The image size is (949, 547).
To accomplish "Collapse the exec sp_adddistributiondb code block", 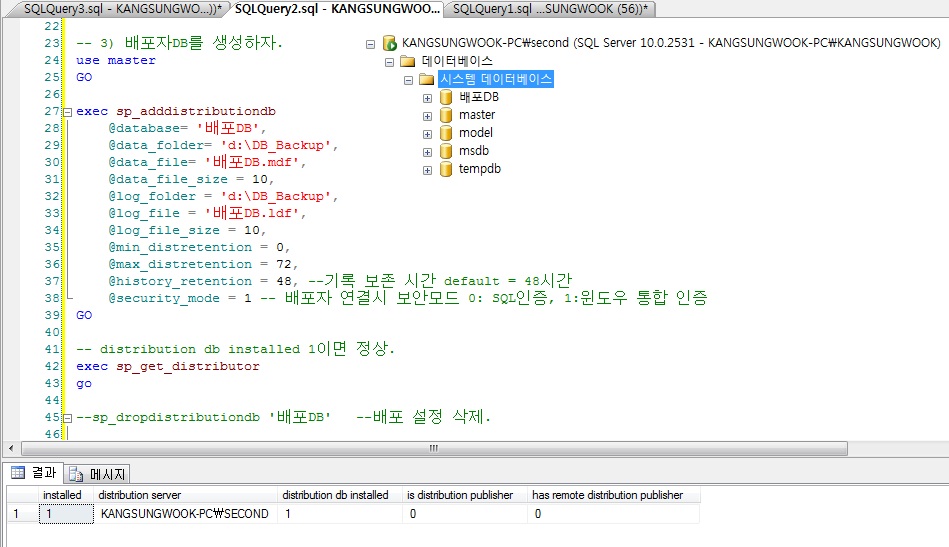I will pos(68,112).
